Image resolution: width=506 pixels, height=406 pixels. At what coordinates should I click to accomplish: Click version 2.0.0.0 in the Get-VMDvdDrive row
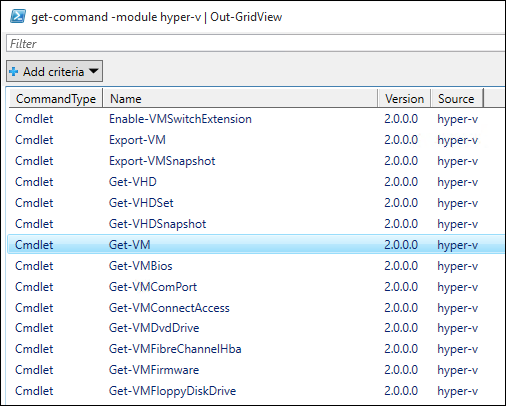(x=401, y=328)
